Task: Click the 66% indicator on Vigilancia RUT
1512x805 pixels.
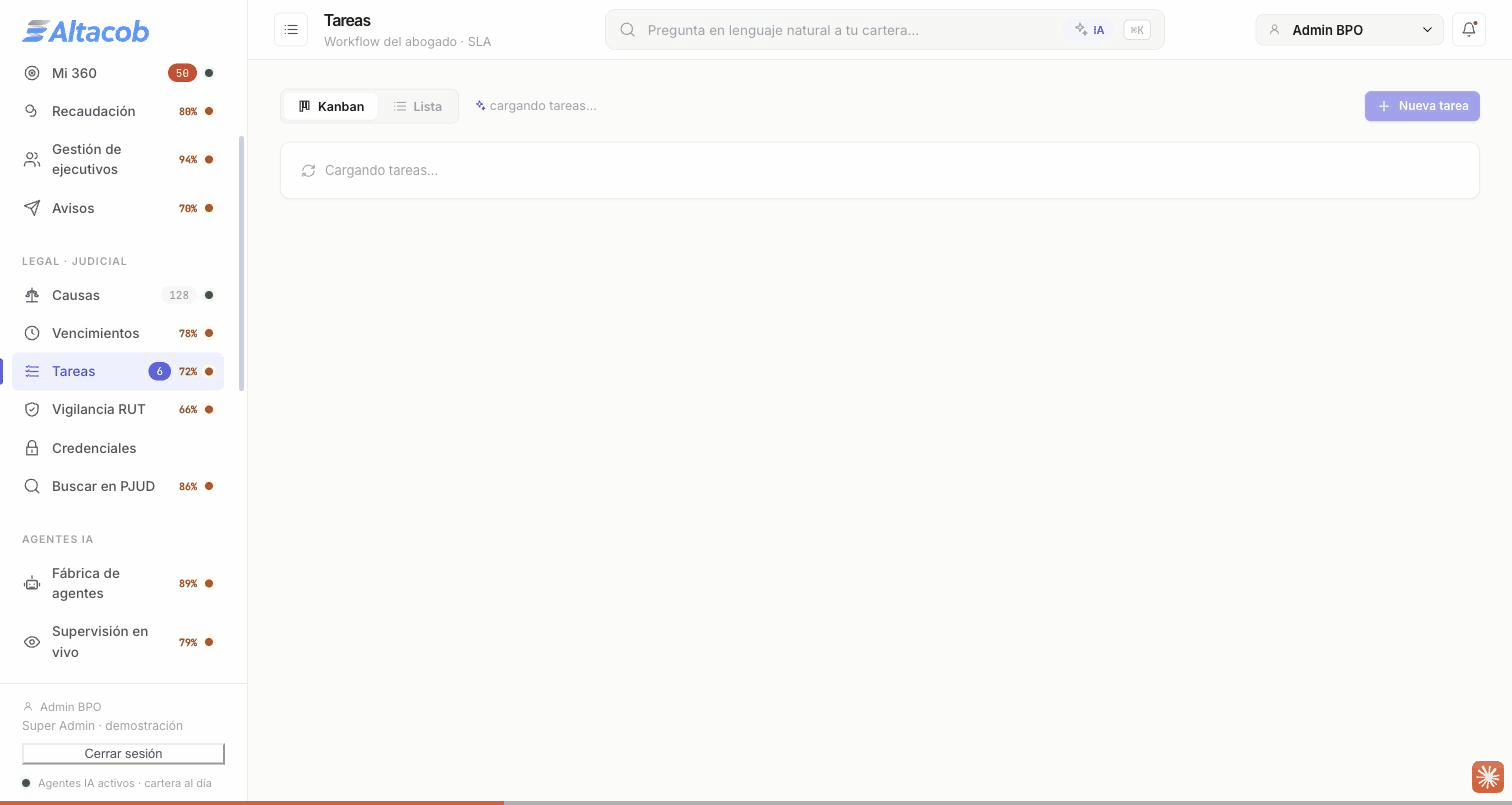Action: (x=188, y=409)
